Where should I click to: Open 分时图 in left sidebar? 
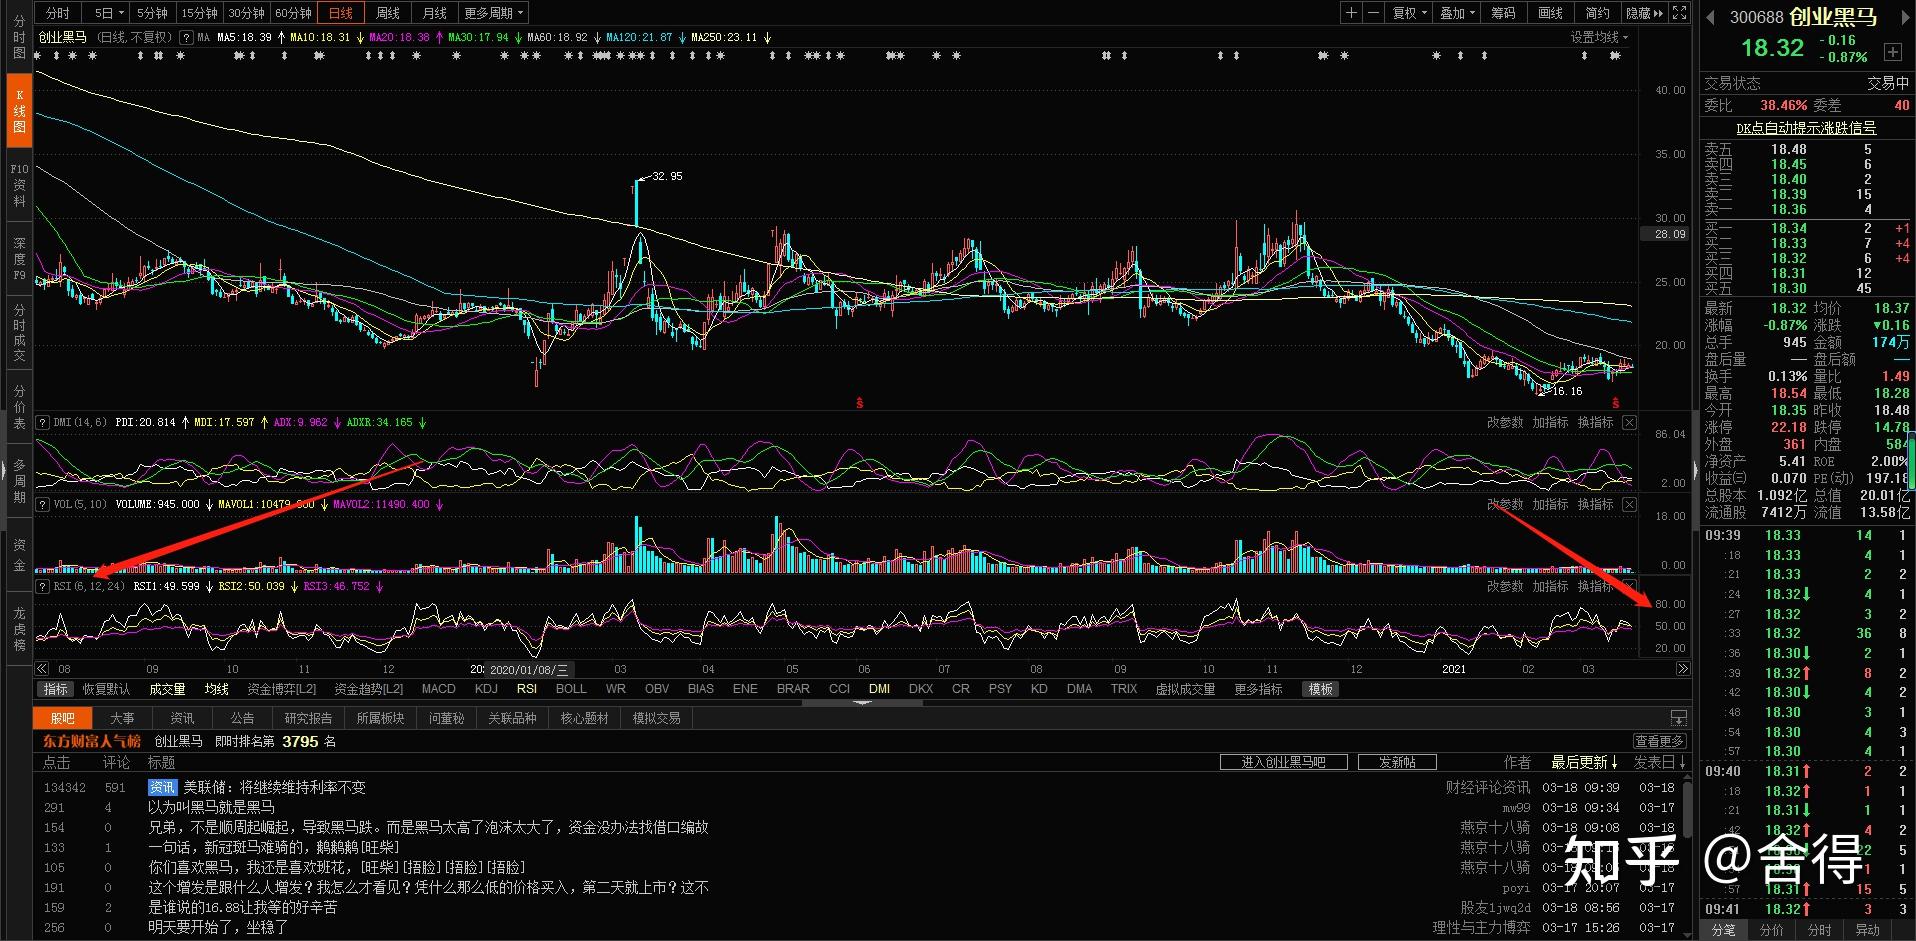pos(19,37)
